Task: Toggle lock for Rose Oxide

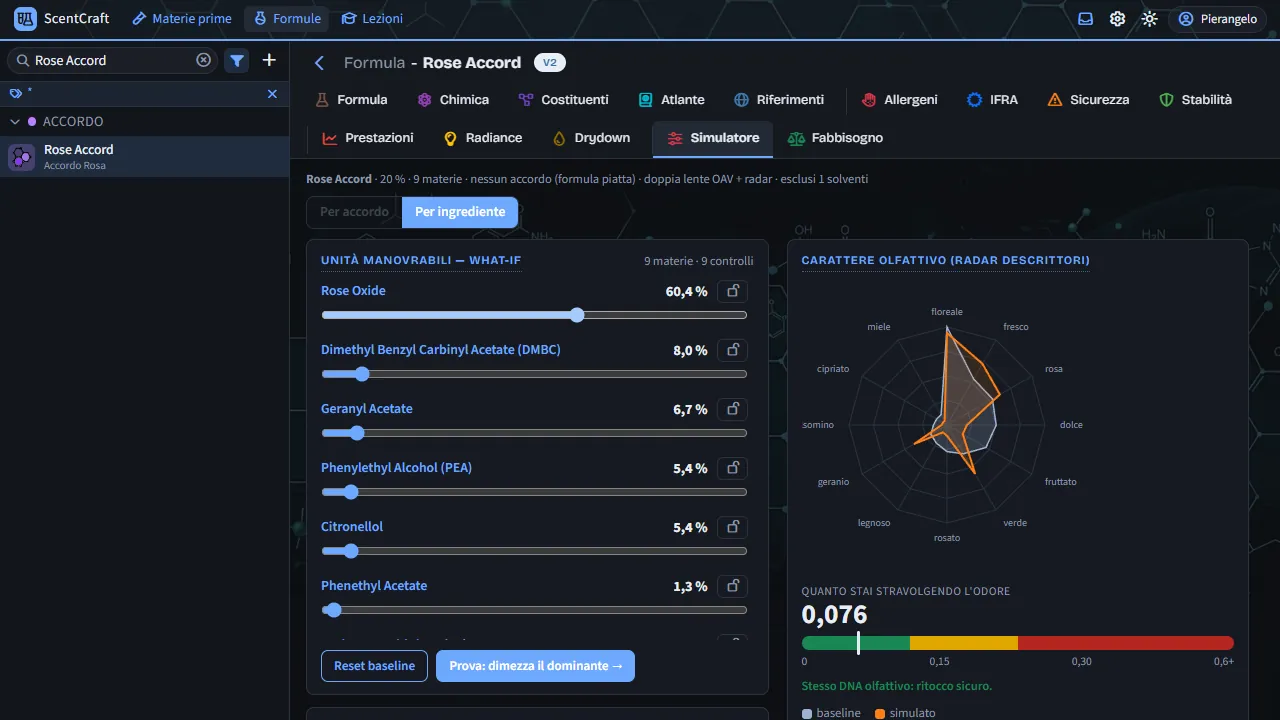Action: point(733,291)
